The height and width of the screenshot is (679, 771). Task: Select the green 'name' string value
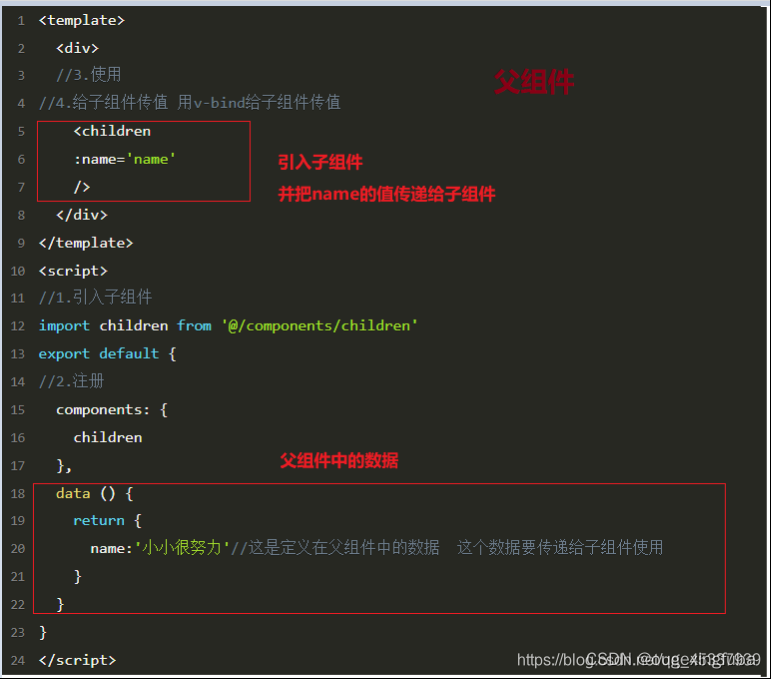(x=151, y=159)
